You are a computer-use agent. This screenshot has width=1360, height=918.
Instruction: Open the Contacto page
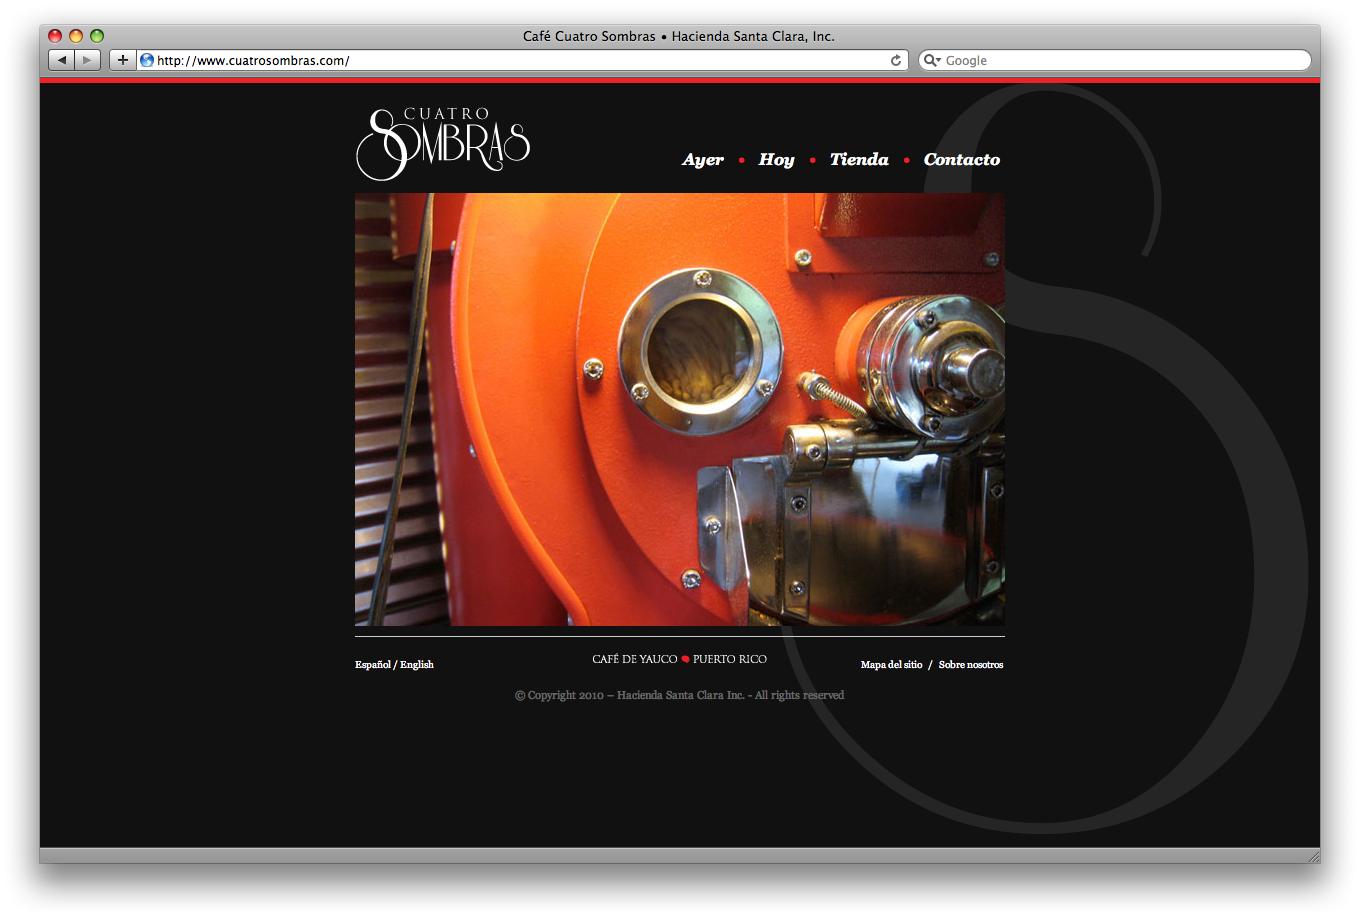point(961,160)
